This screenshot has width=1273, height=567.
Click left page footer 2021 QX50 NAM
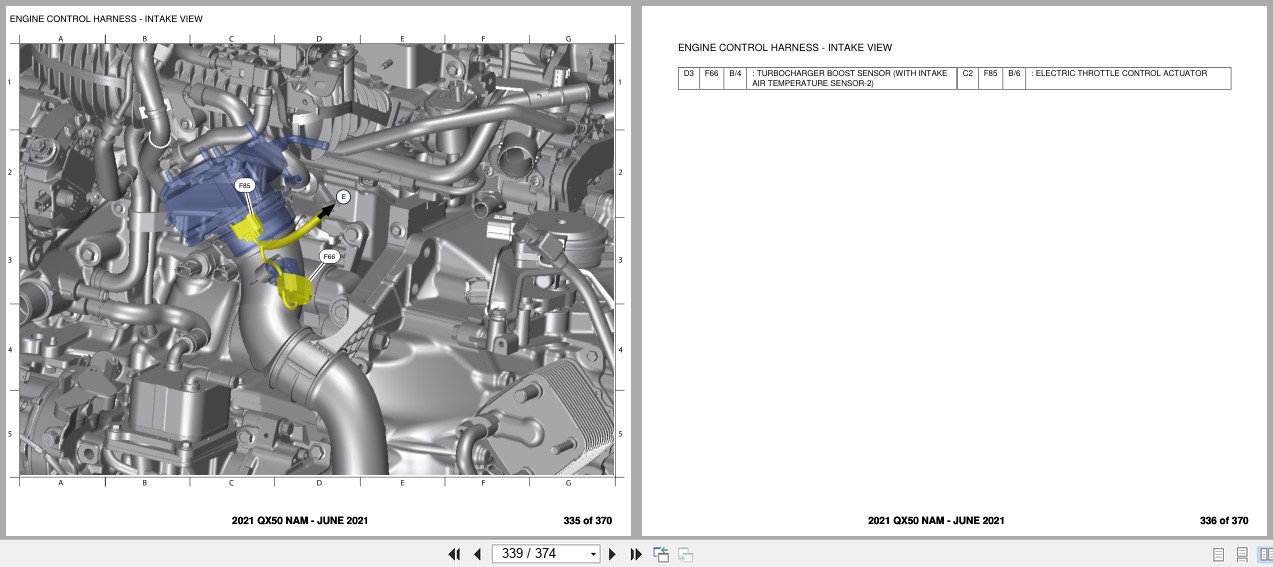coord(300,520)
